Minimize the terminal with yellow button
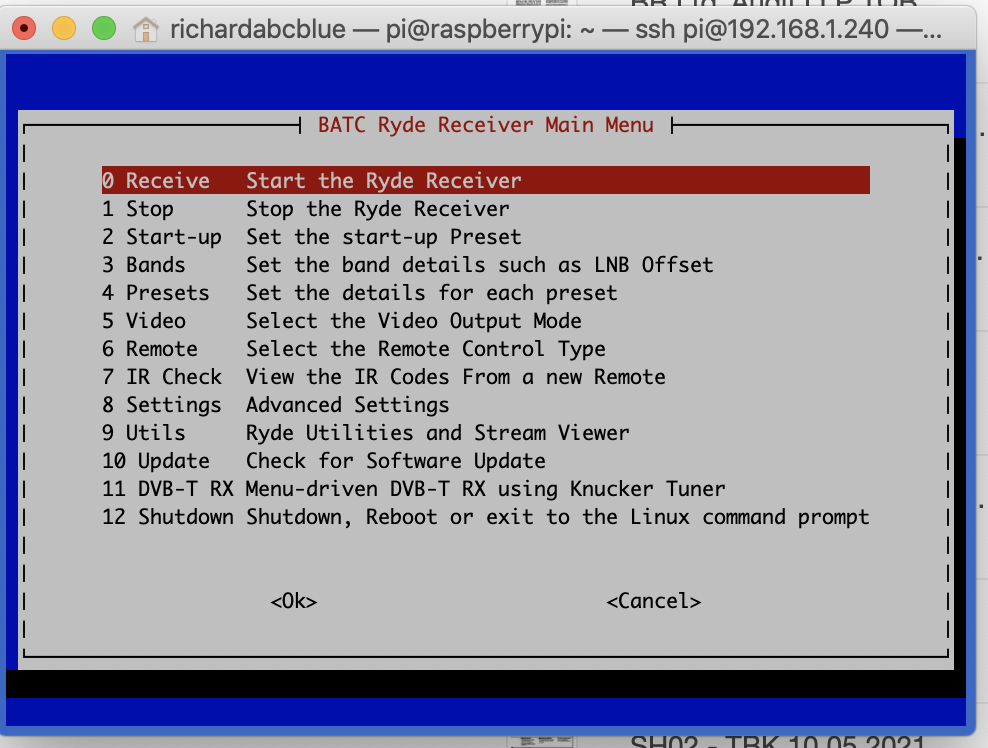Screen dimensions: 988x748 (64, 28)
